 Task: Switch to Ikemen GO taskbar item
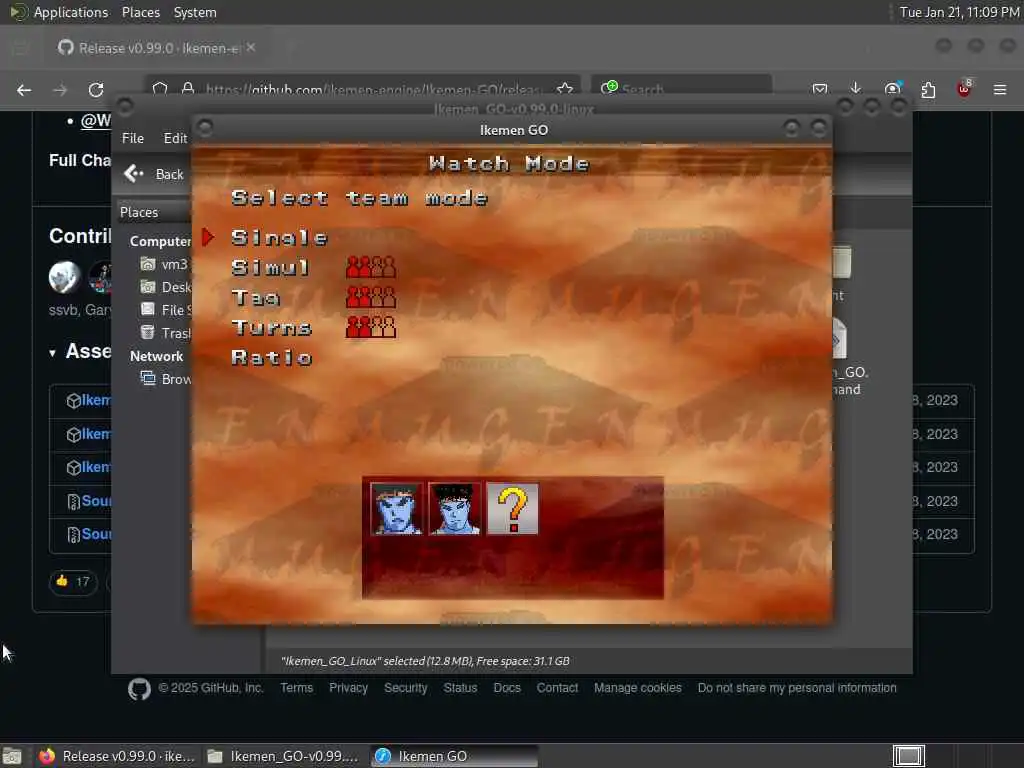tap(455, 756)
